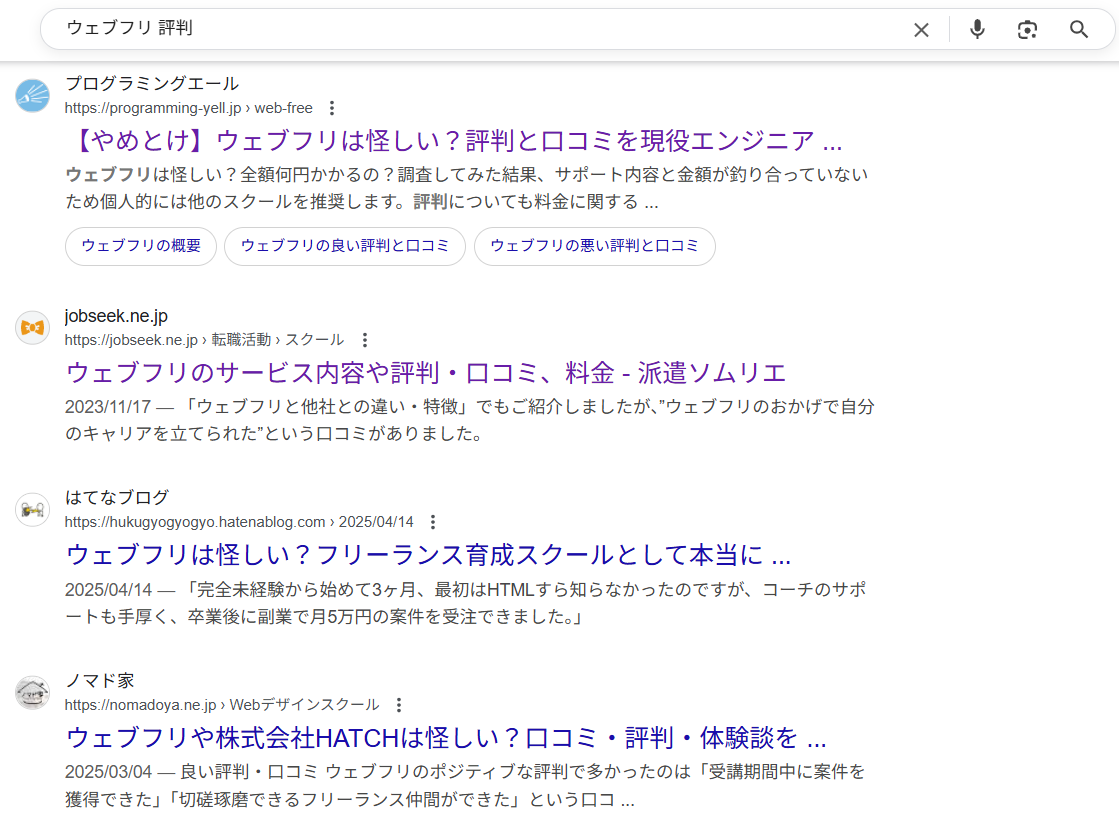The image size is (1119, 829).
Task: Click the プログラミングエール site favicon
Action: (33, 96)
